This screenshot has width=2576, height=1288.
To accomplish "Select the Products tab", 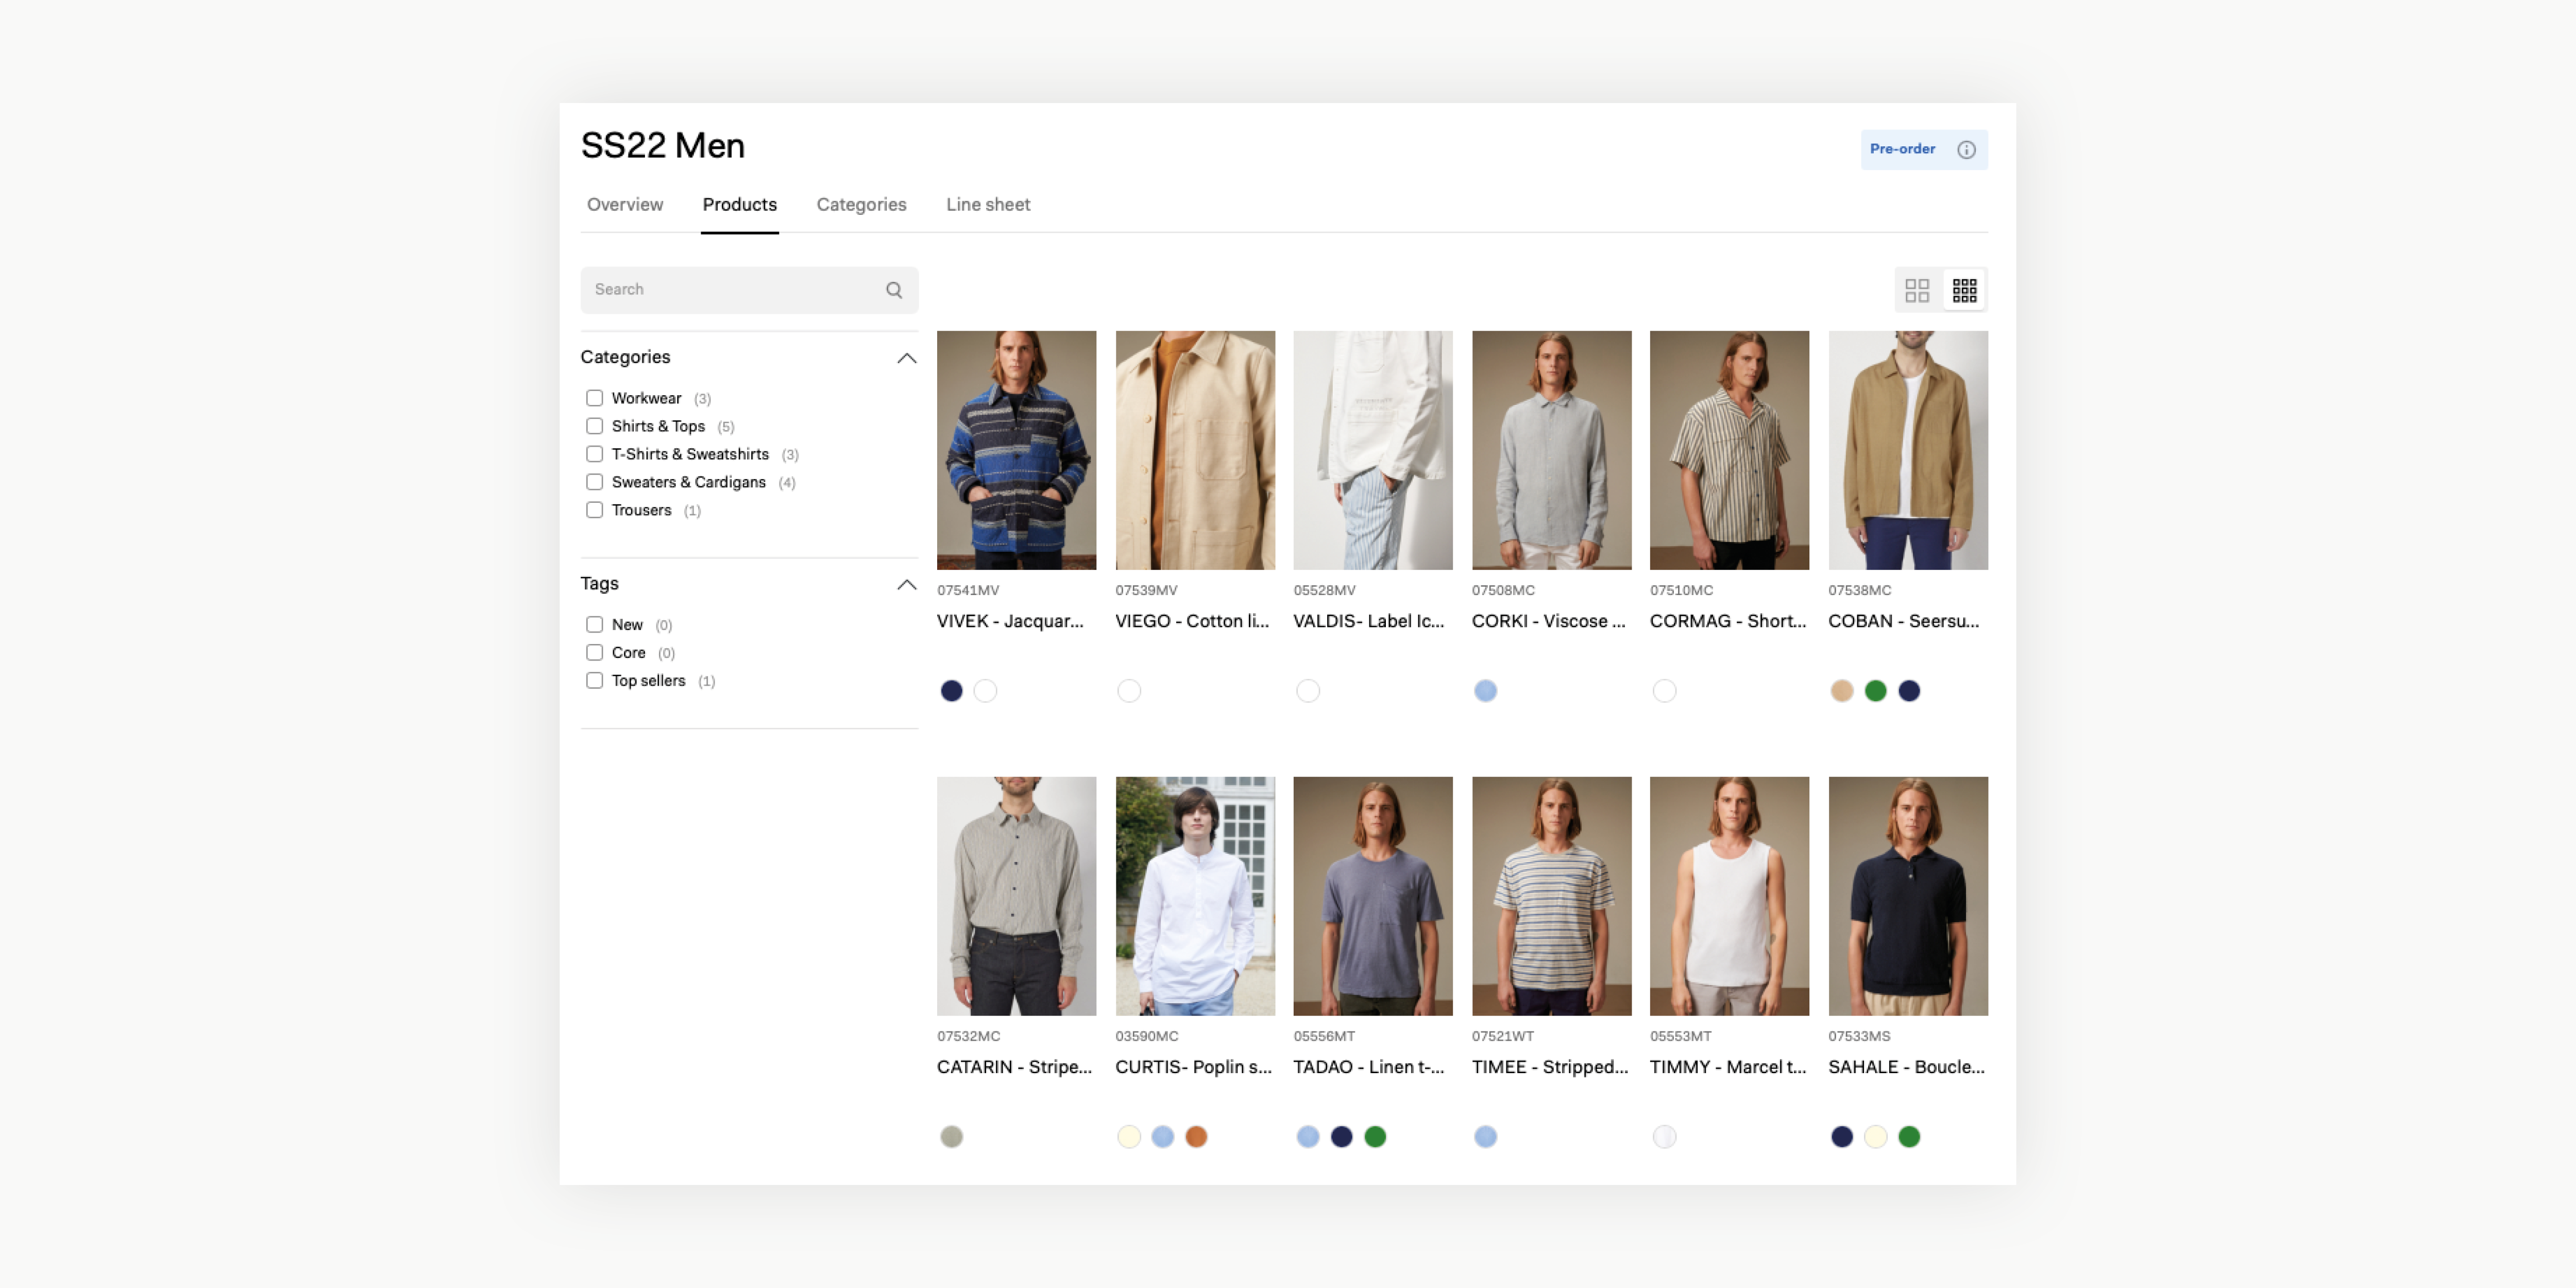I will point(739,205).
